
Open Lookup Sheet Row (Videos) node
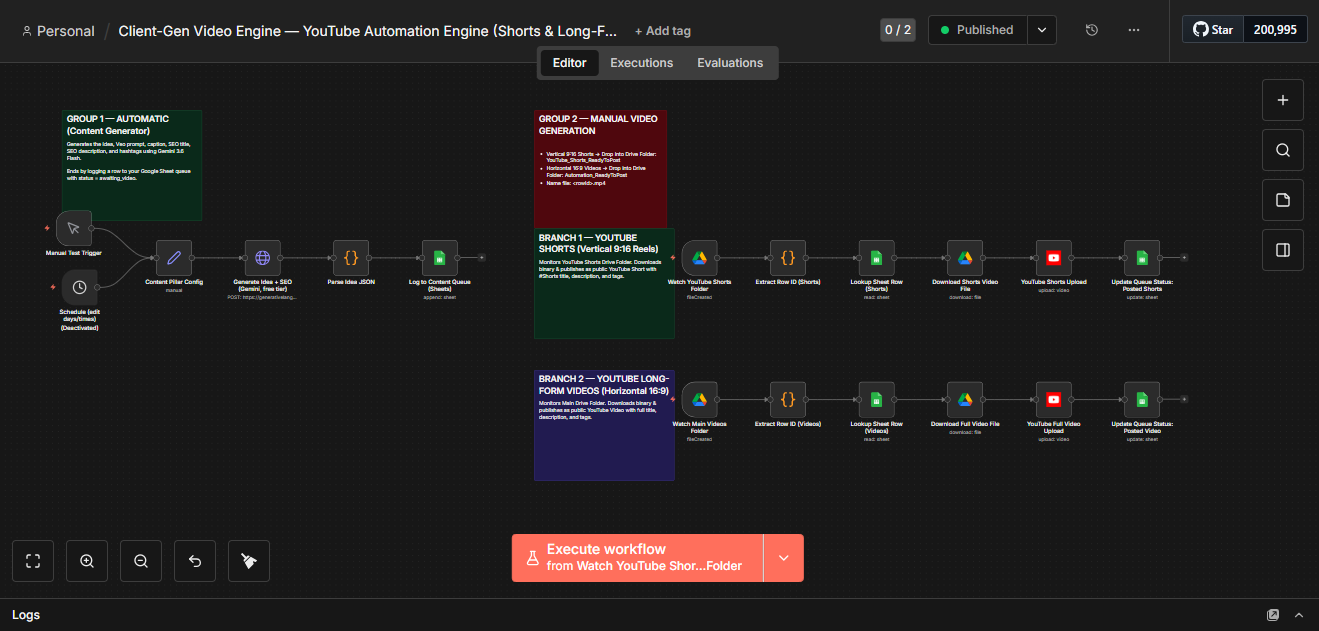[x=876, y=399]
